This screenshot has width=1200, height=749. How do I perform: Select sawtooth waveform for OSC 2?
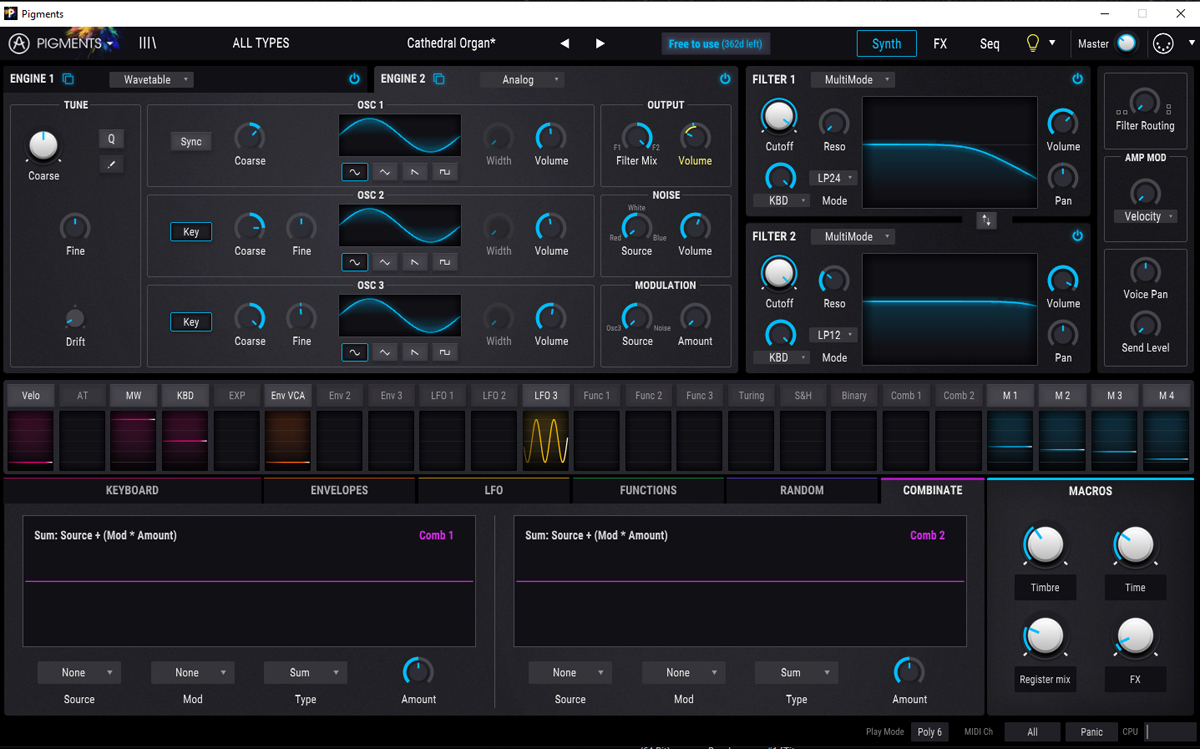click(x=415, y=262)
